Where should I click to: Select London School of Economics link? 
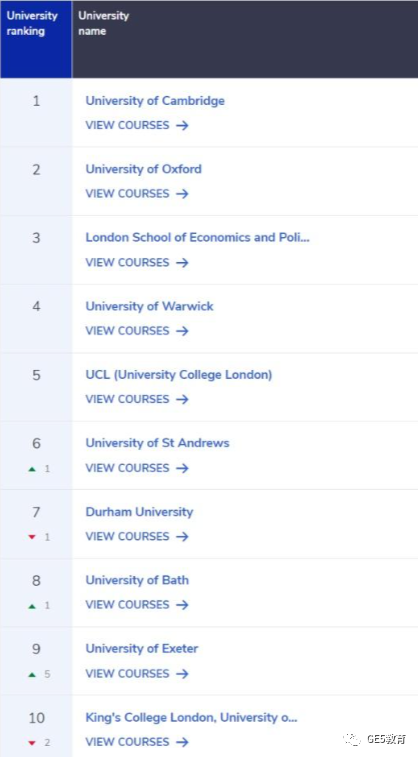tap(197, 238)
